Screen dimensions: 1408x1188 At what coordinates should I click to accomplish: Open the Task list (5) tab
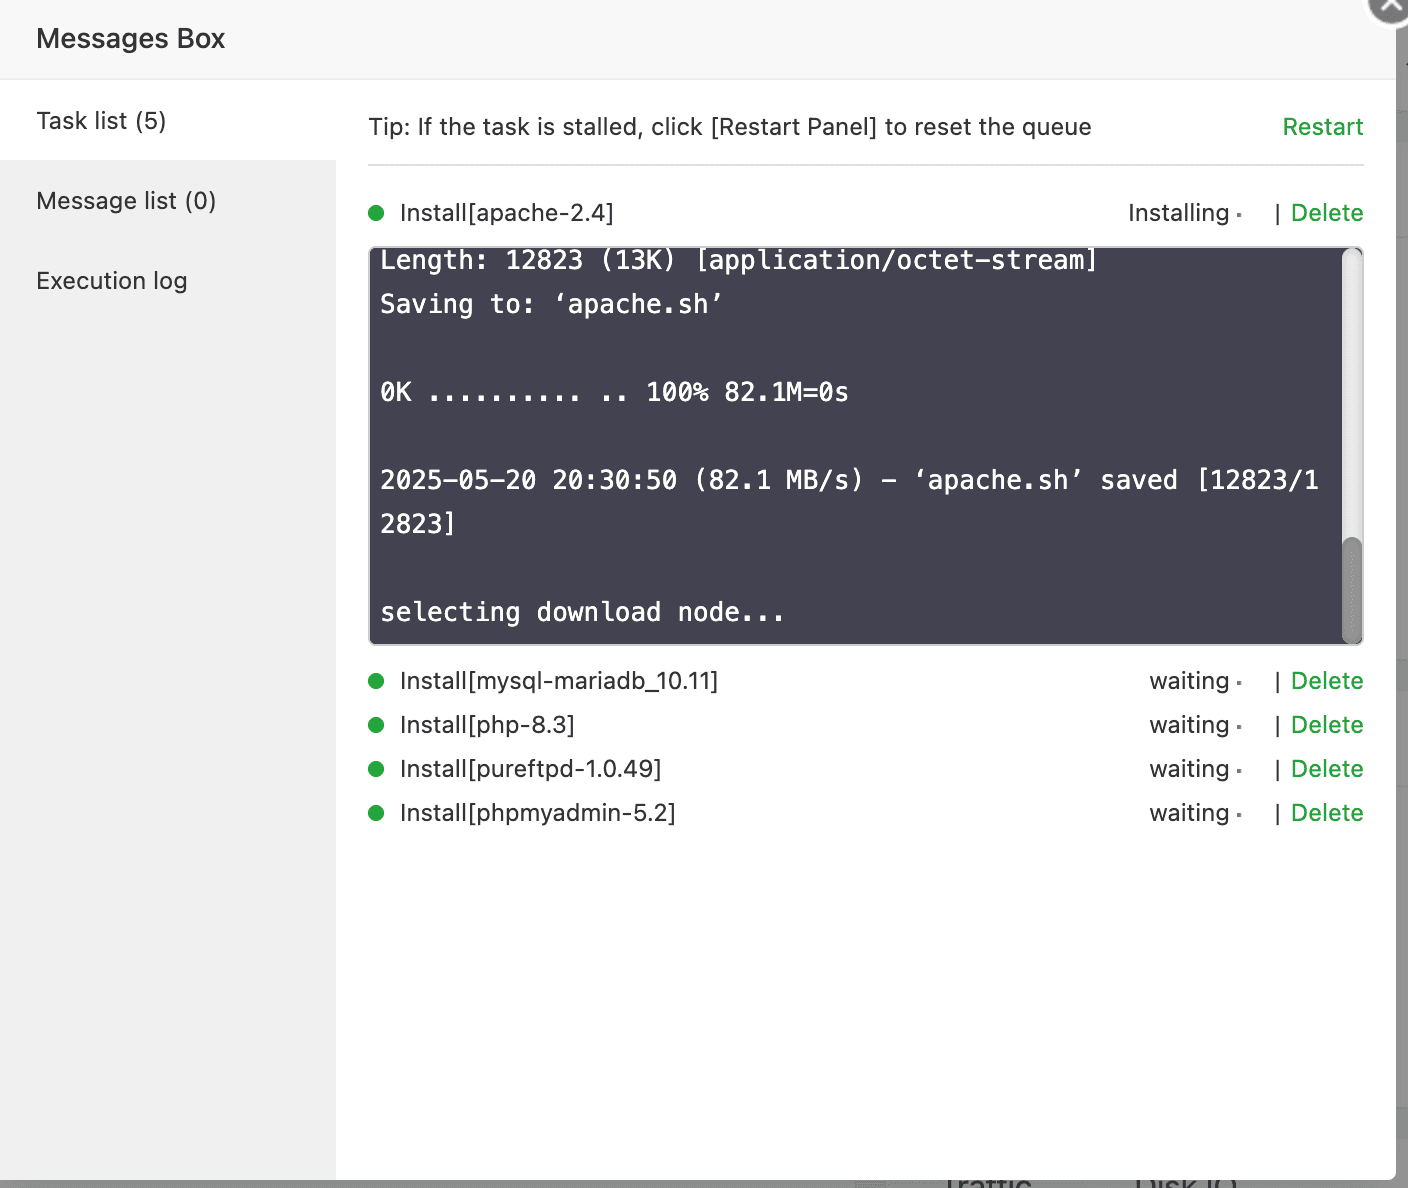[168, 120]
